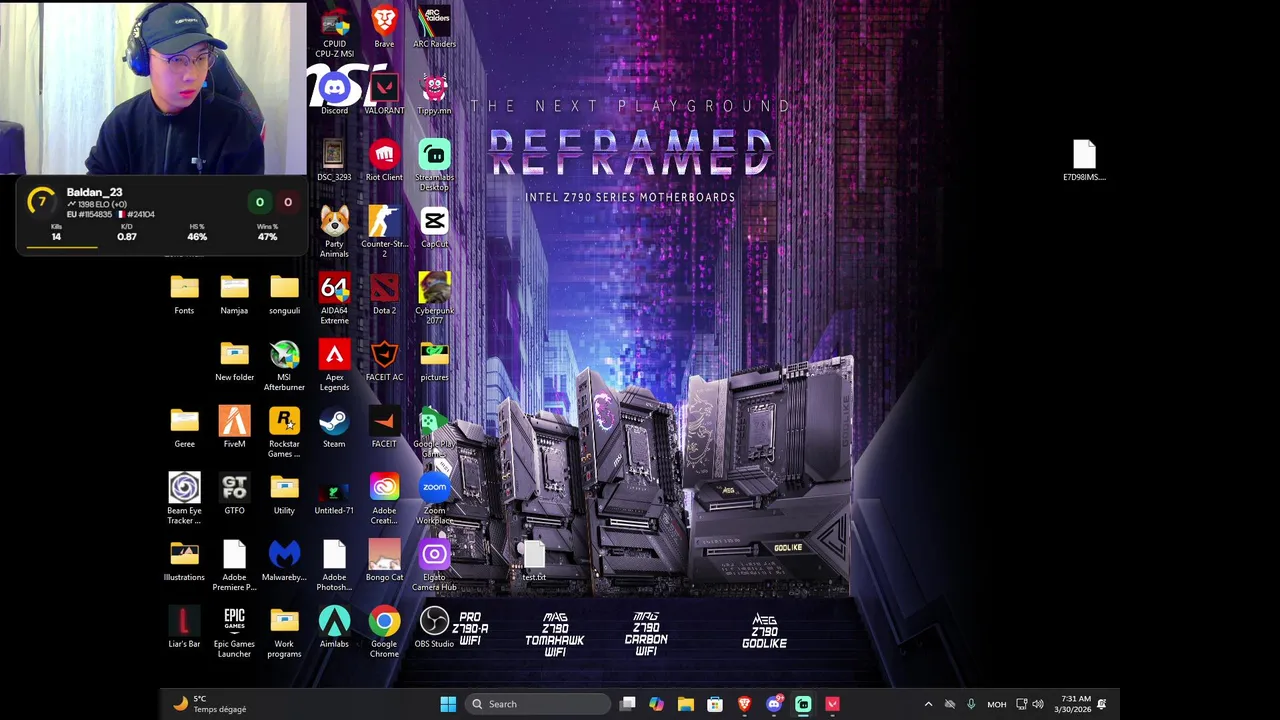Viewport: 1280px width, 720px height.
Task: Switch the MOH input language indicator
Action: [x=997, y=704]
